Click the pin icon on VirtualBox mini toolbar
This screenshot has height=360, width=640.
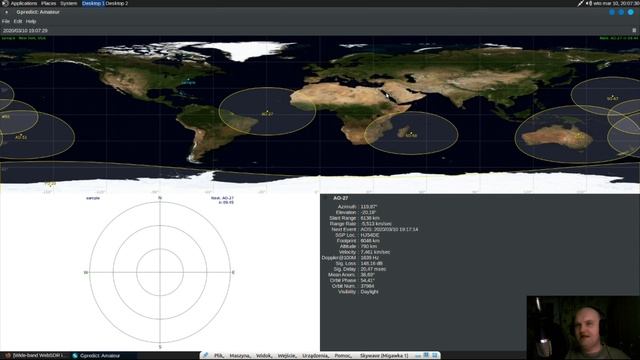206,356
